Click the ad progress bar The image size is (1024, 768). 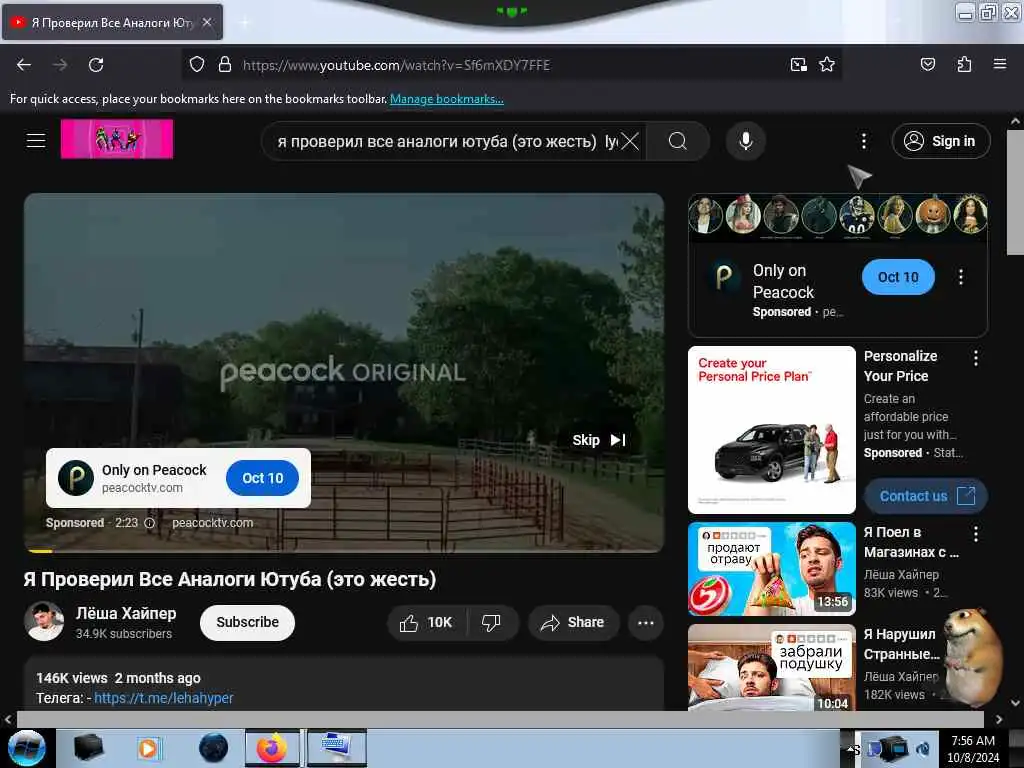tap(344, 551)
